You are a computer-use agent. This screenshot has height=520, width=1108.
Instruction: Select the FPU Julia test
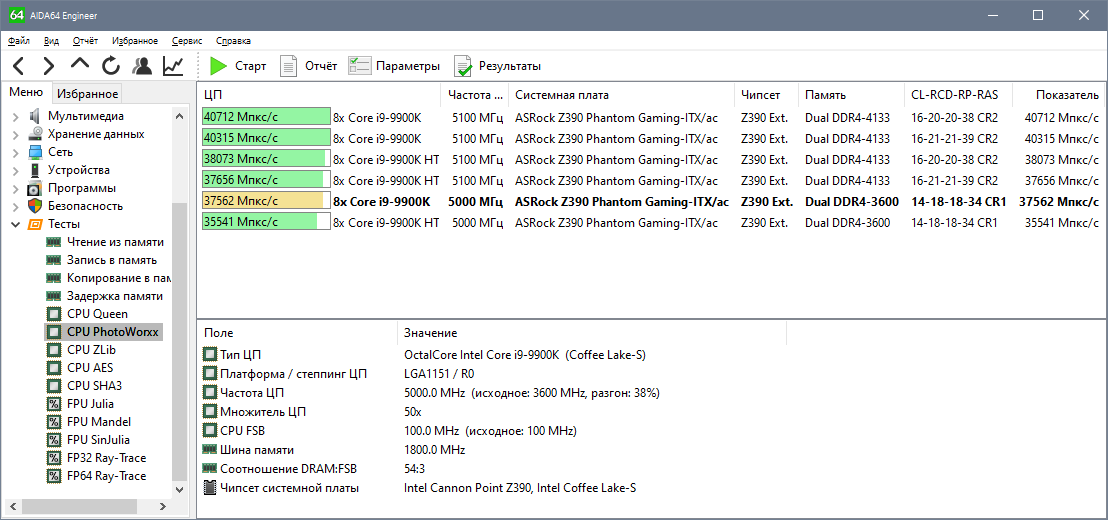[x=90, y=404]
